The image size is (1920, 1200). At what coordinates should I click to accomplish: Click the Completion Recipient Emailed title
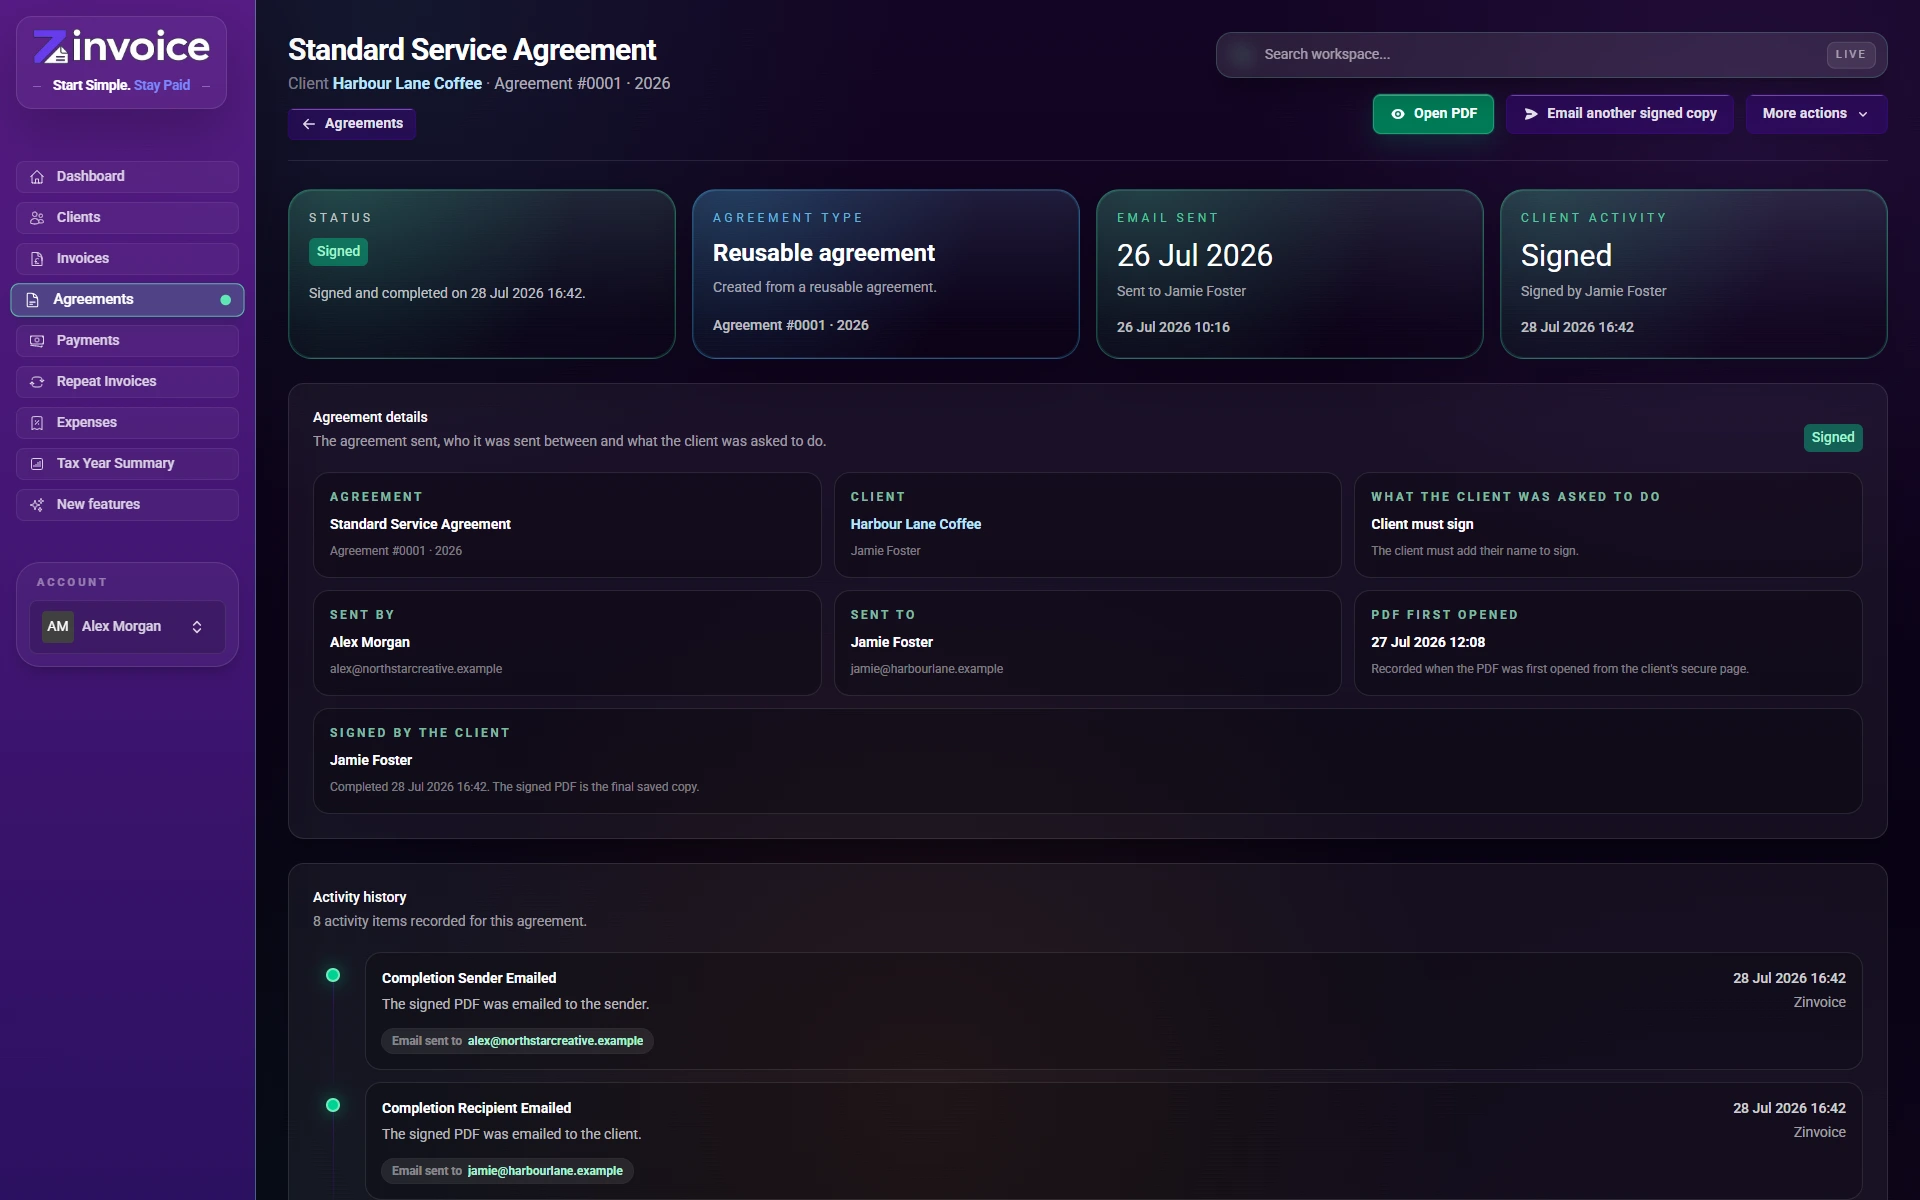click(x=476, y=1108)
